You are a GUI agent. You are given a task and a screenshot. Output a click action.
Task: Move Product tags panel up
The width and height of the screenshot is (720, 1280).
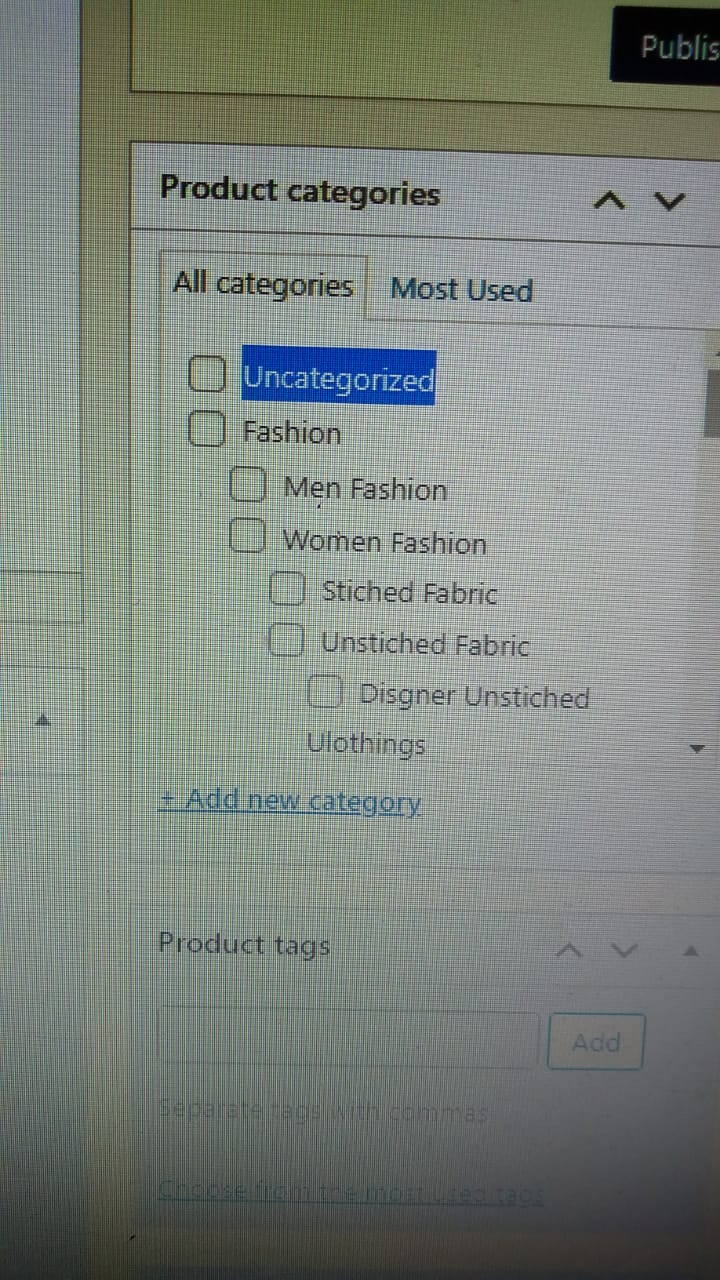click(x=569, y=949)
